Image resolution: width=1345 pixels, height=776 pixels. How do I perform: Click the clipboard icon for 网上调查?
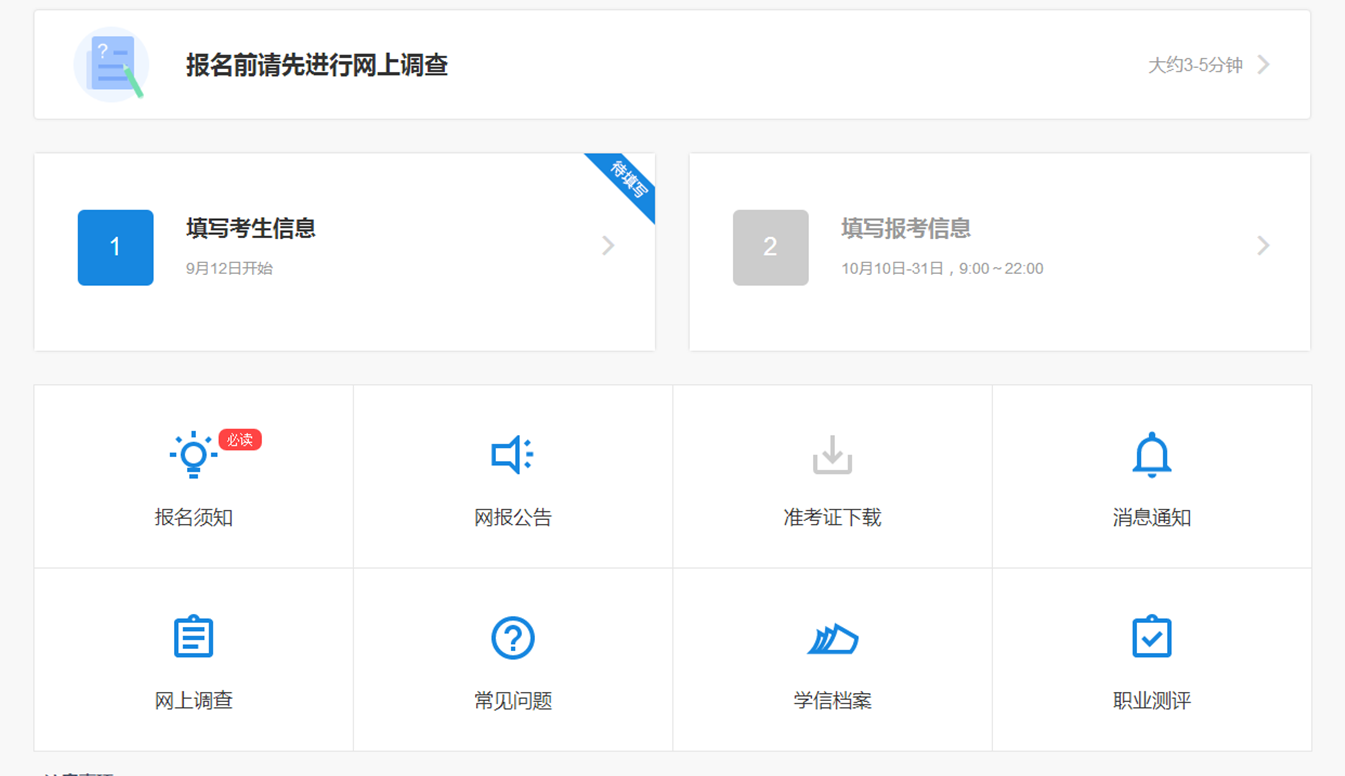[x=193, y=637]
